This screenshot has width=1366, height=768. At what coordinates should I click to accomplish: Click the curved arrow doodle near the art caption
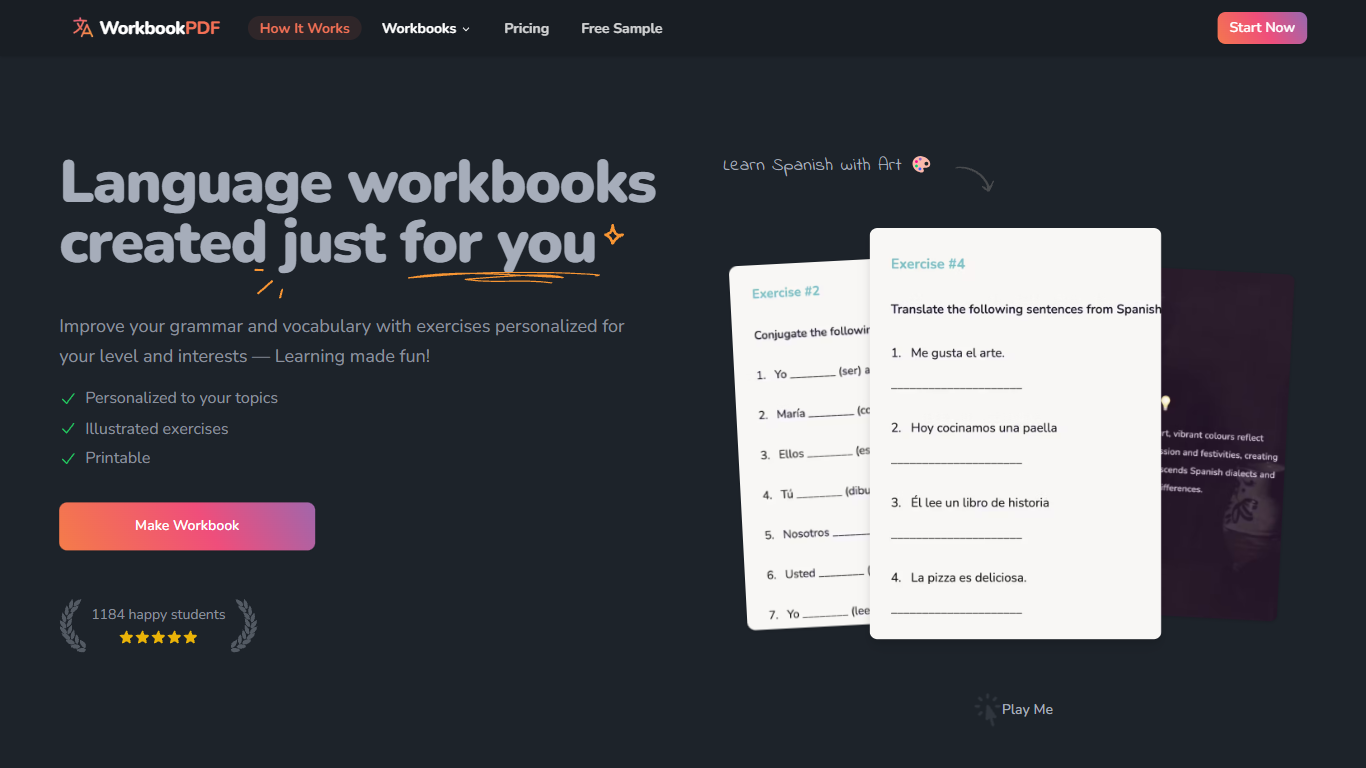click(x=974, y=177)
